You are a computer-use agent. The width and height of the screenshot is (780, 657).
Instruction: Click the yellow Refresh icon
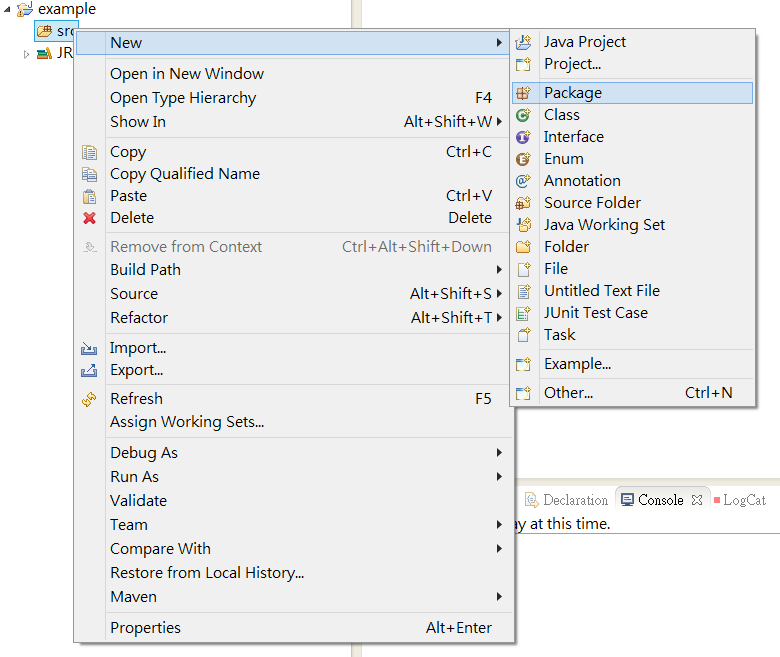point(90,399)
